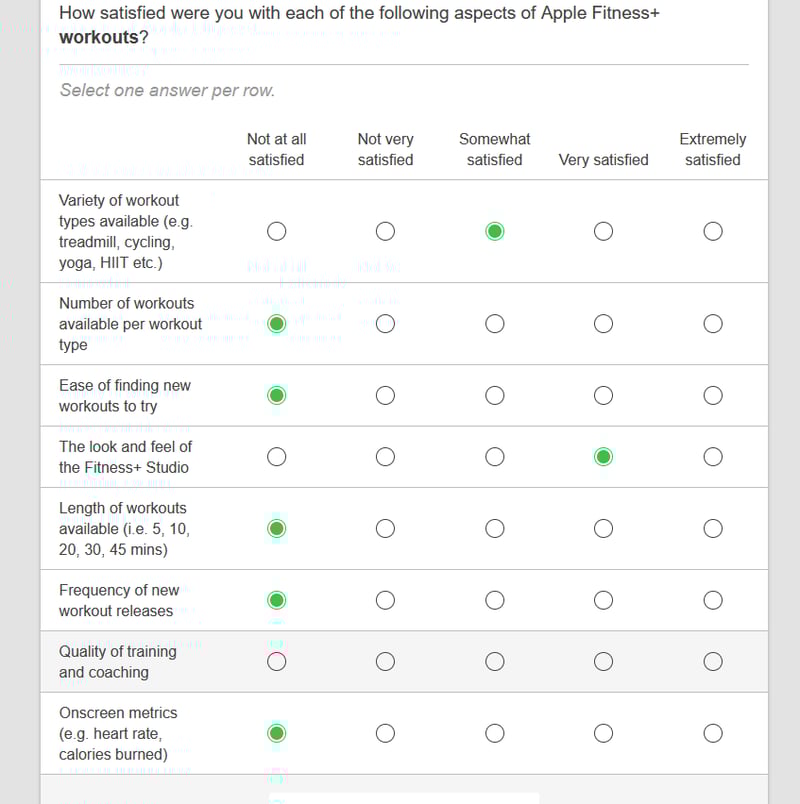The image size is (800, 804).
Task: Choose Somewhat satisfied for Frequency of new releases
Action: point(495,600)
